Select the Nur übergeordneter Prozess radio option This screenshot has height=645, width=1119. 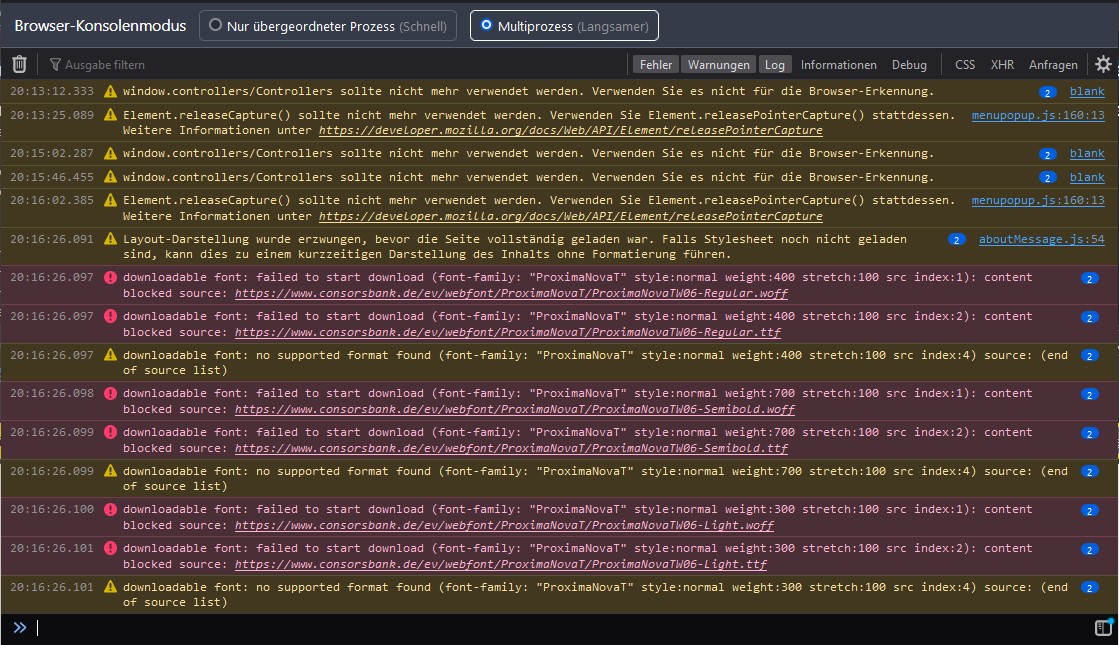215,26
